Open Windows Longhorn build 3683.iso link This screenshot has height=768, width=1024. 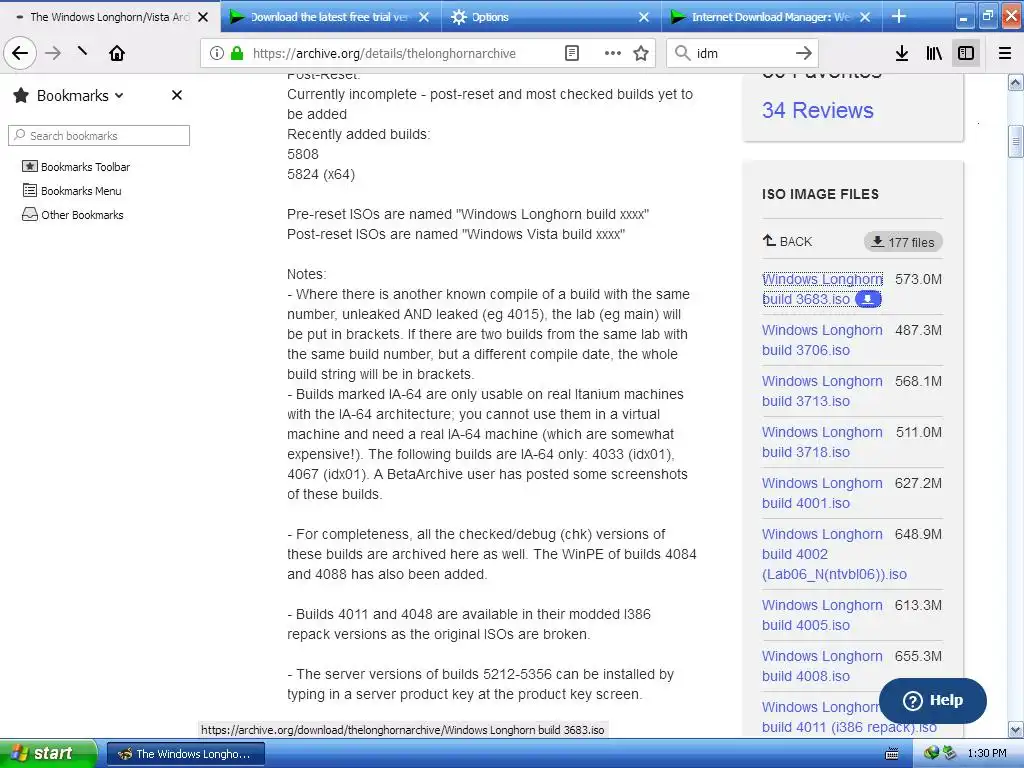click(822, 289)
